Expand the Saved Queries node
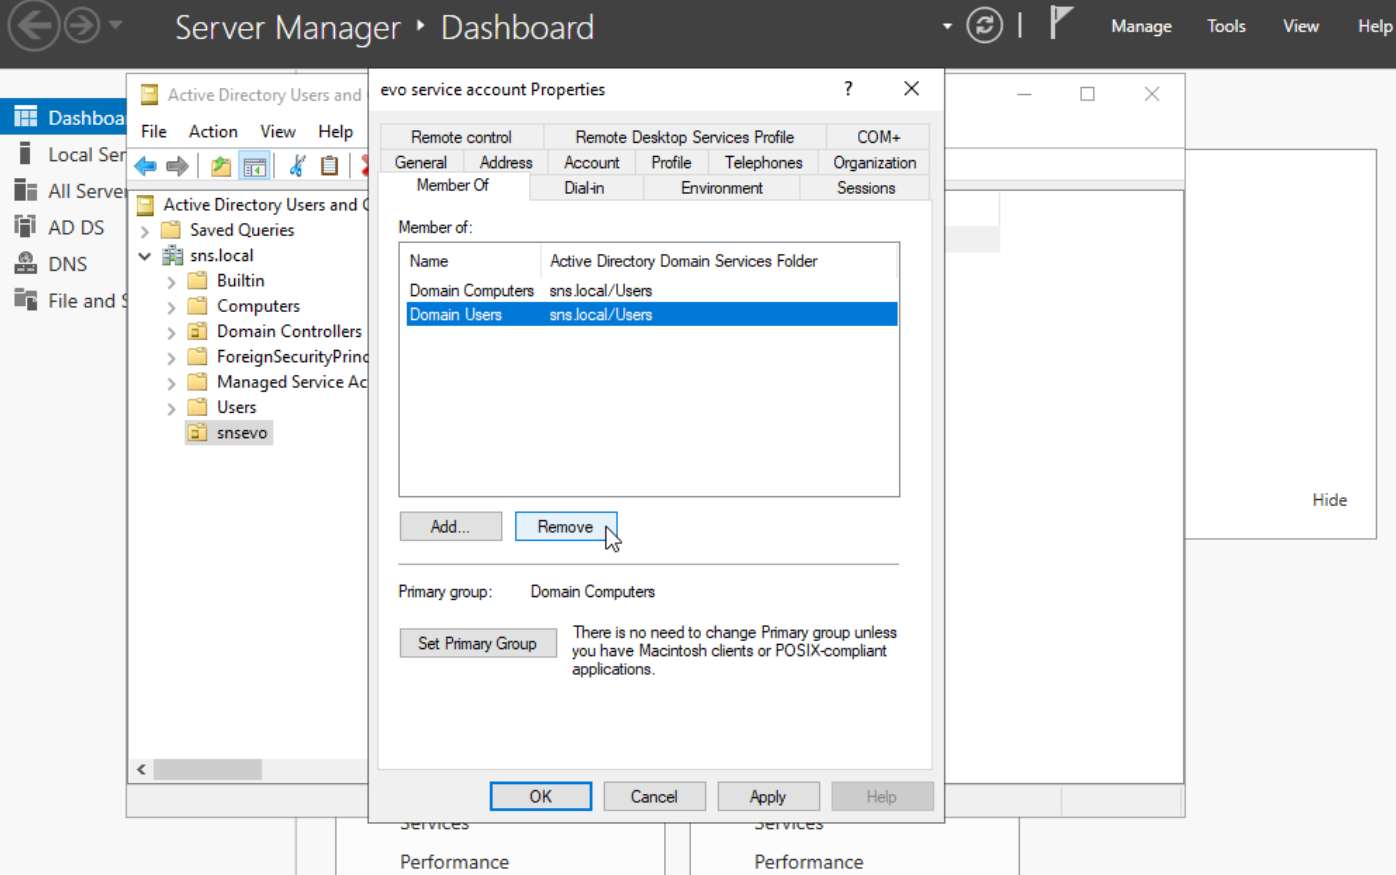 145,231
